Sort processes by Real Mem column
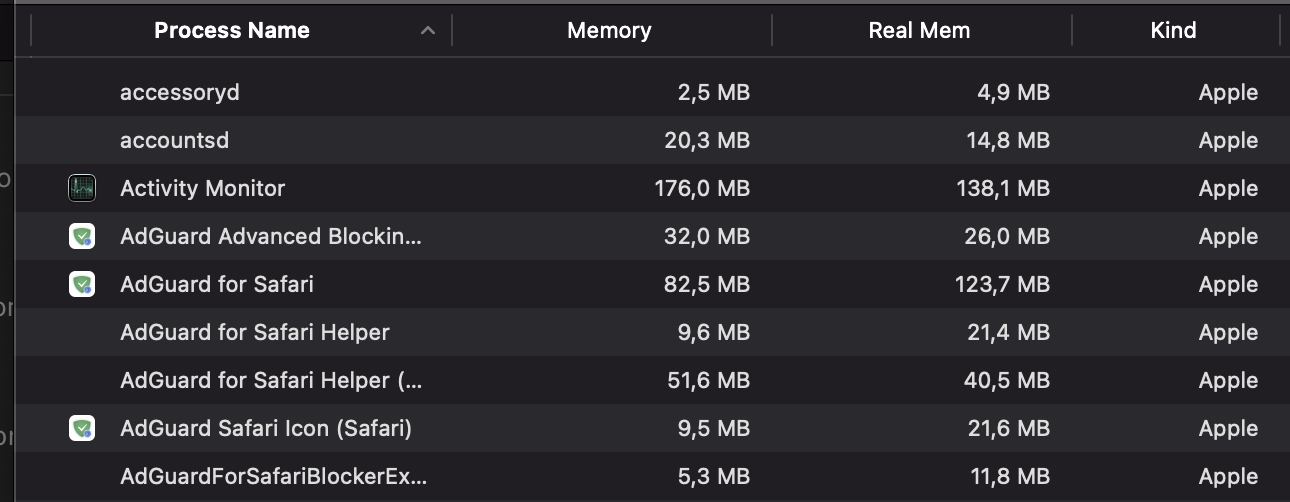1290x502 pixels. (919, 31)
